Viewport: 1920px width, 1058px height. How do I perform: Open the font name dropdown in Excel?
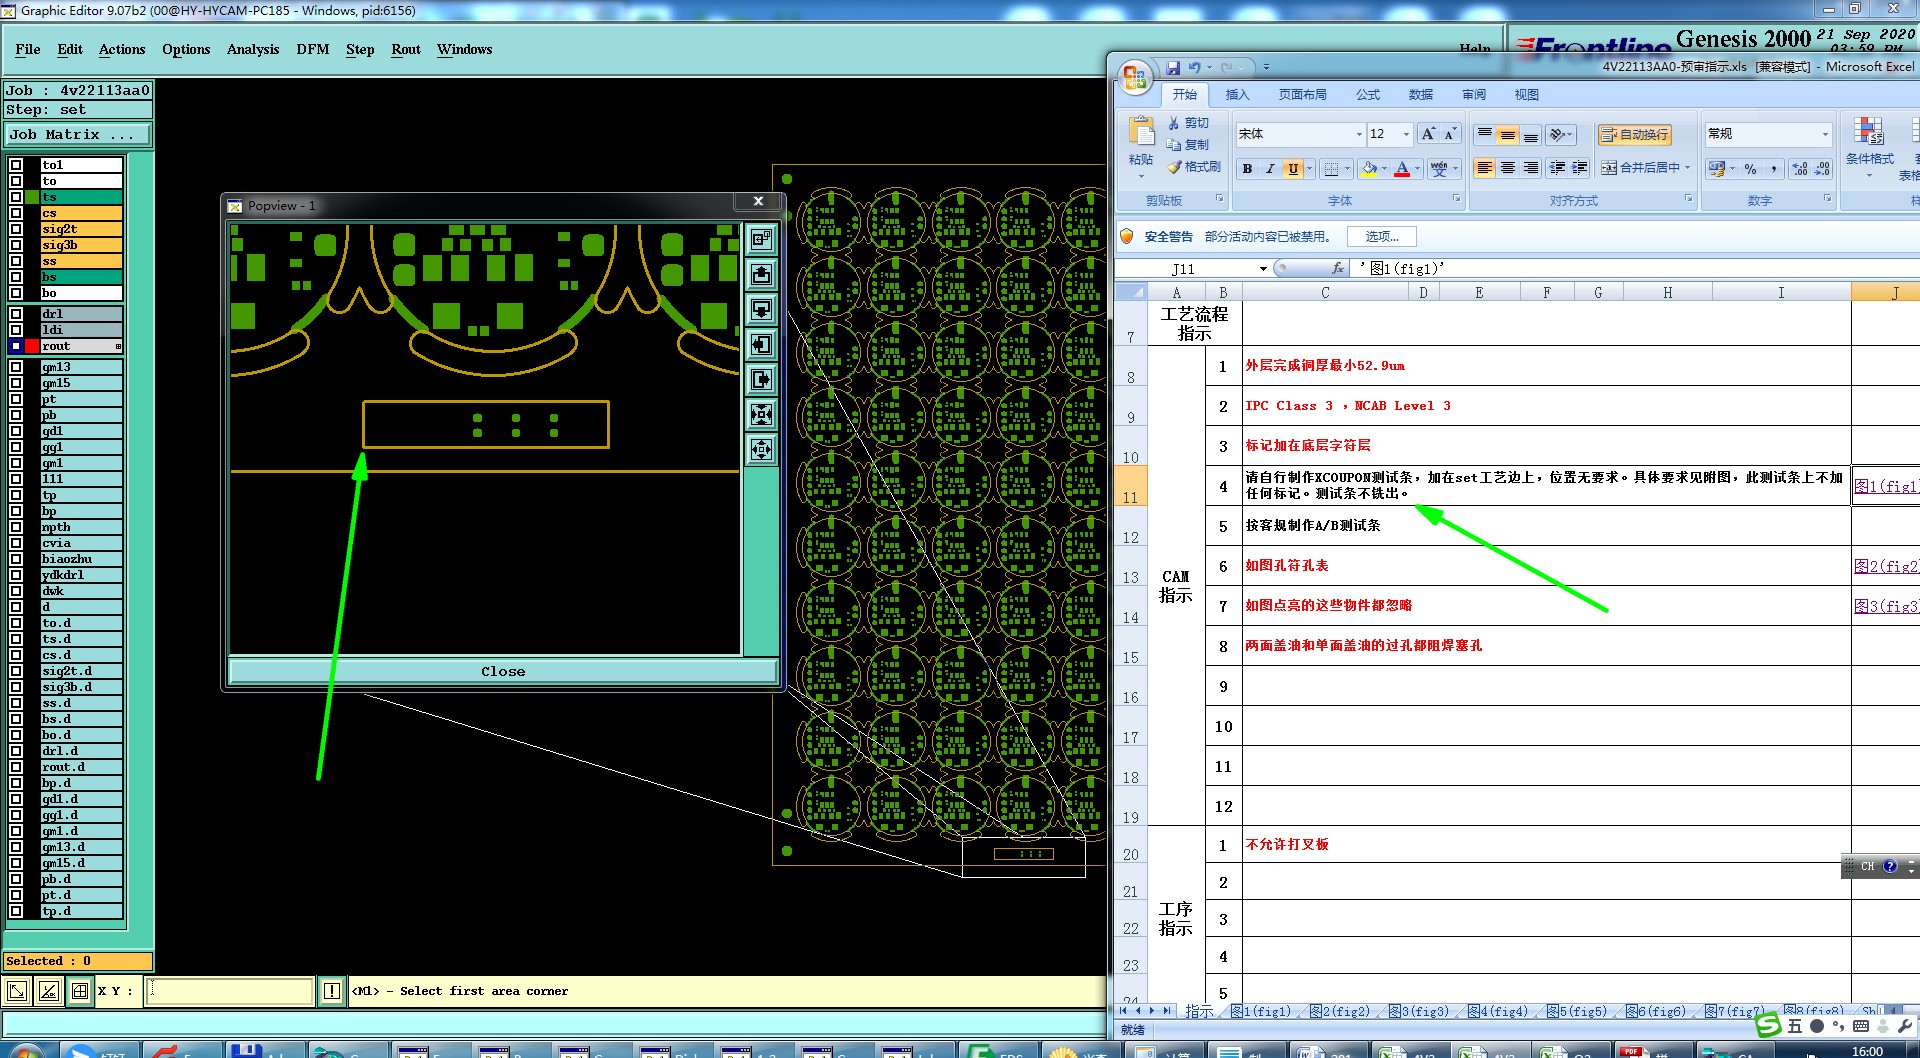[1359, 134]
